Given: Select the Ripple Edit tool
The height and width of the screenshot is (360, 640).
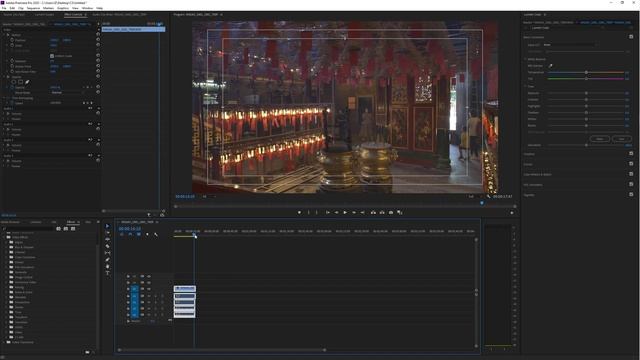Looking at the screenshot, I should [x=107, y=239].
